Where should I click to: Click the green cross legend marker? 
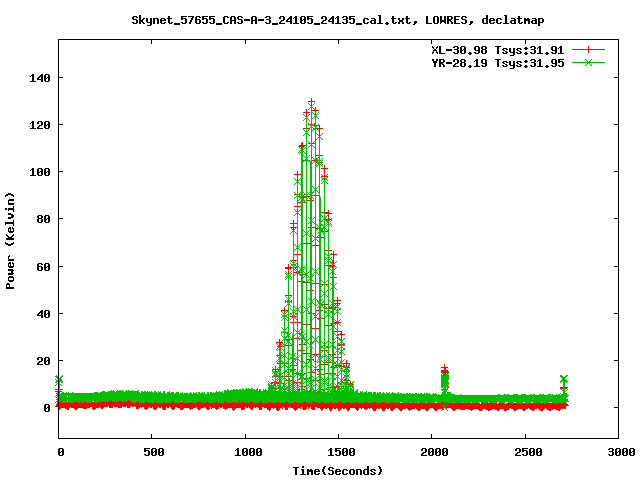[x=588, y=62]
